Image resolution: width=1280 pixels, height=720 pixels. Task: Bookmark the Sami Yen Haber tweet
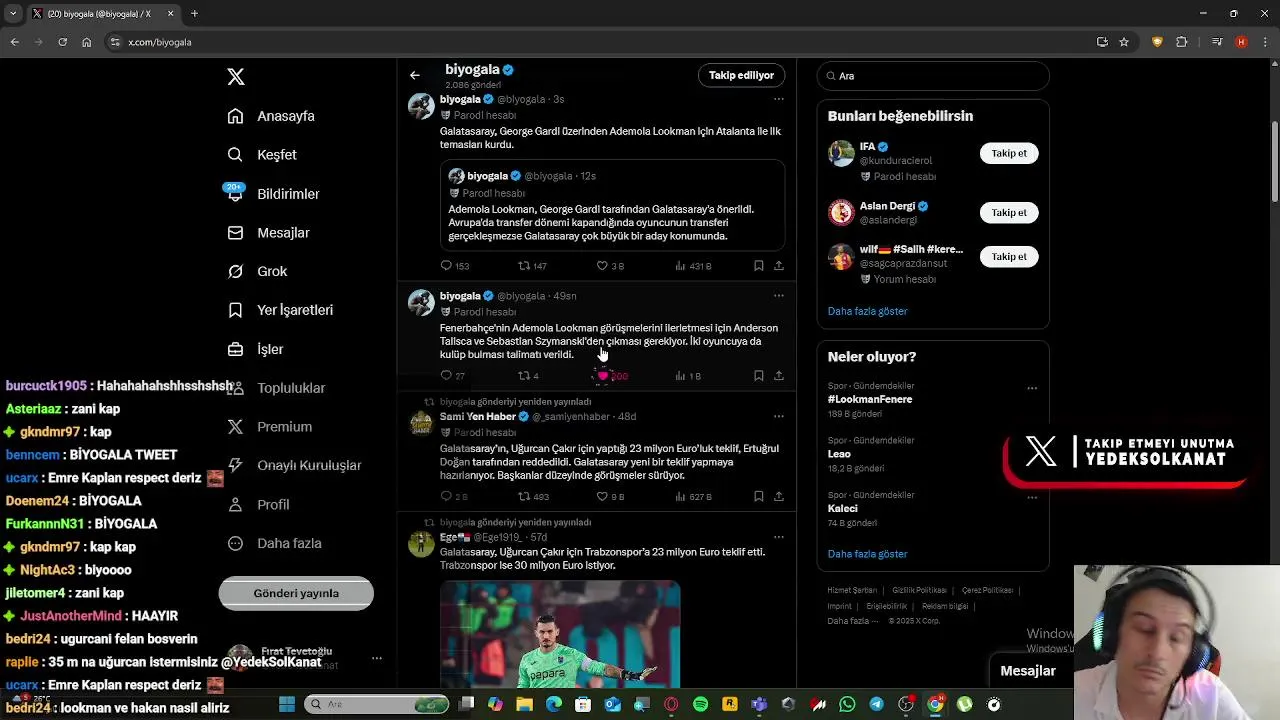pos(759,497)
